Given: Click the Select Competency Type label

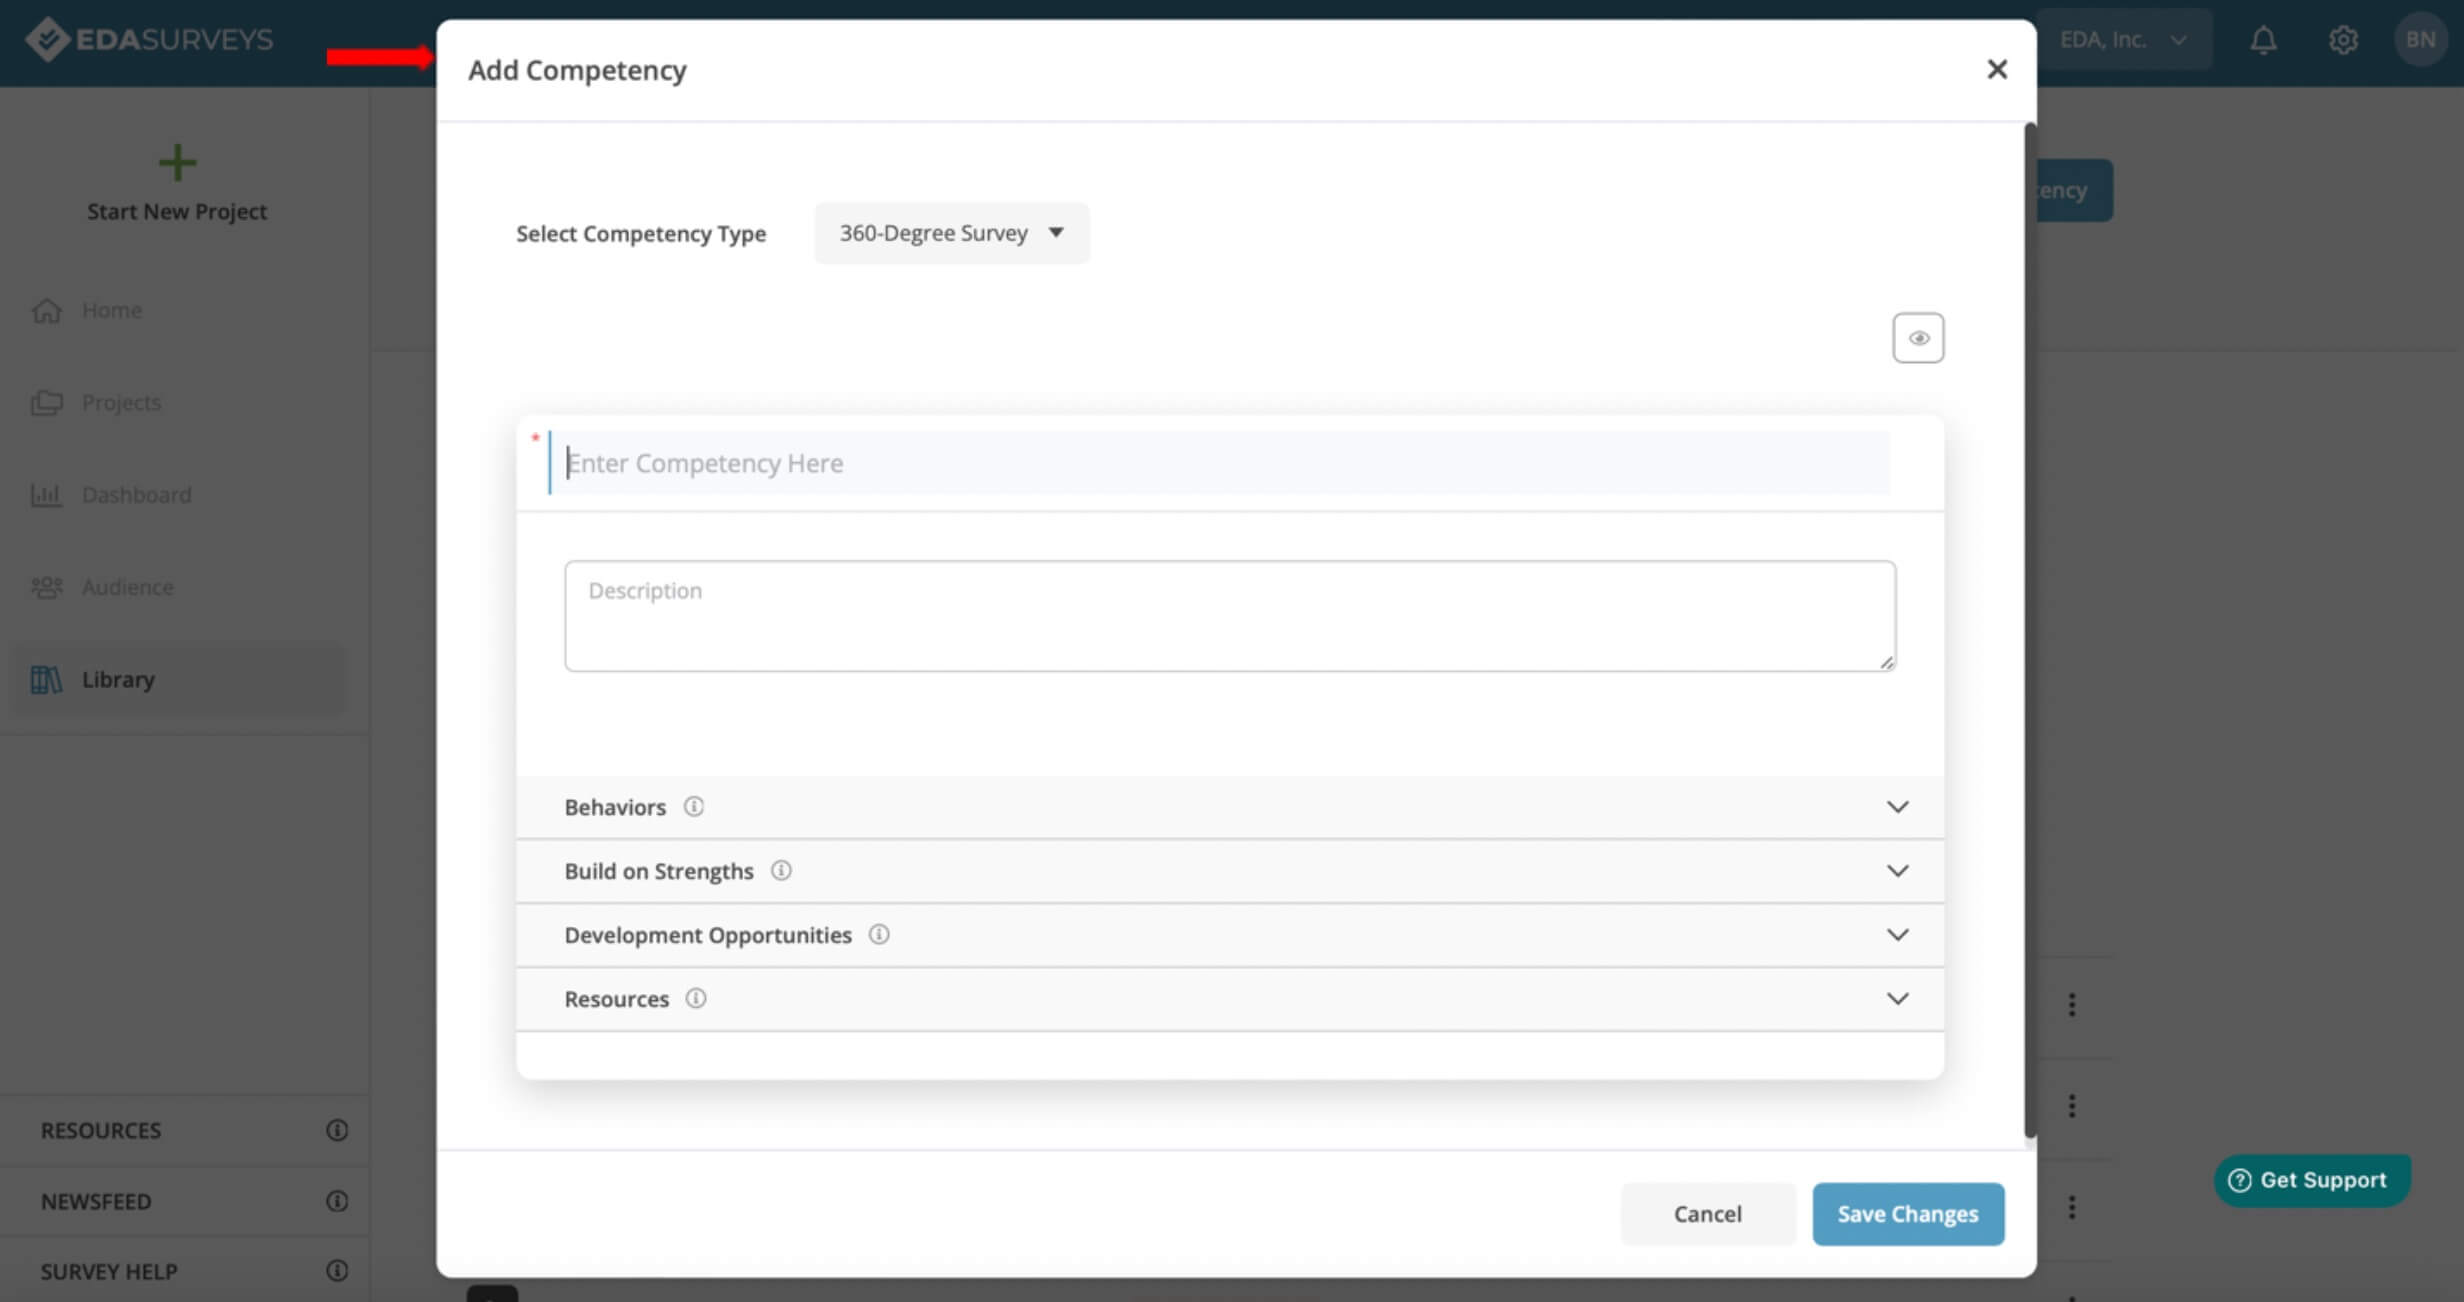Looking at the screenshot, I should point(641,234).
